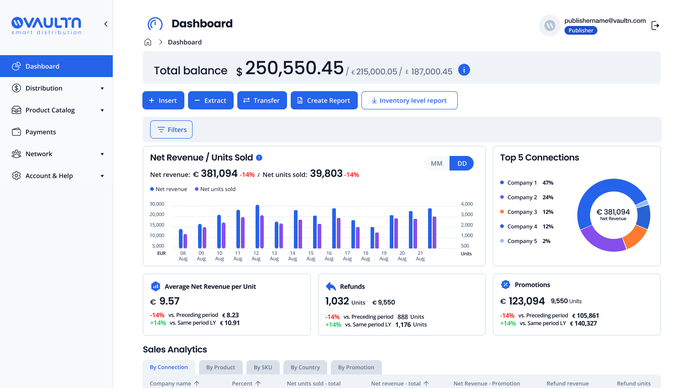Open Network menu in sidebar
690x388 pixels.
tap(56, 154)
